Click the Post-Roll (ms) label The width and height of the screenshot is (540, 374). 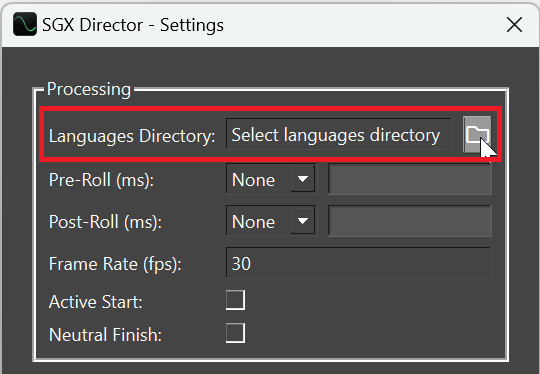(x=105, y=222)
